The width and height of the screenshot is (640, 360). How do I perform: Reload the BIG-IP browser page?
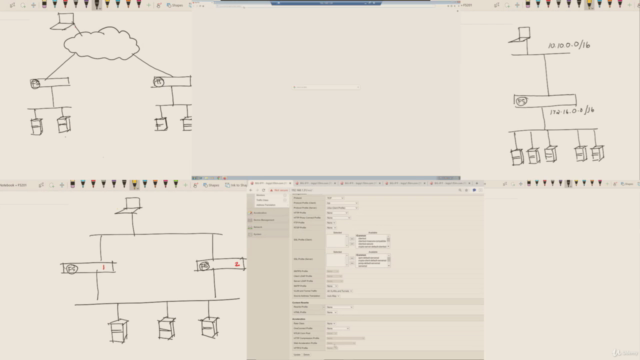(x=264, y=190)
